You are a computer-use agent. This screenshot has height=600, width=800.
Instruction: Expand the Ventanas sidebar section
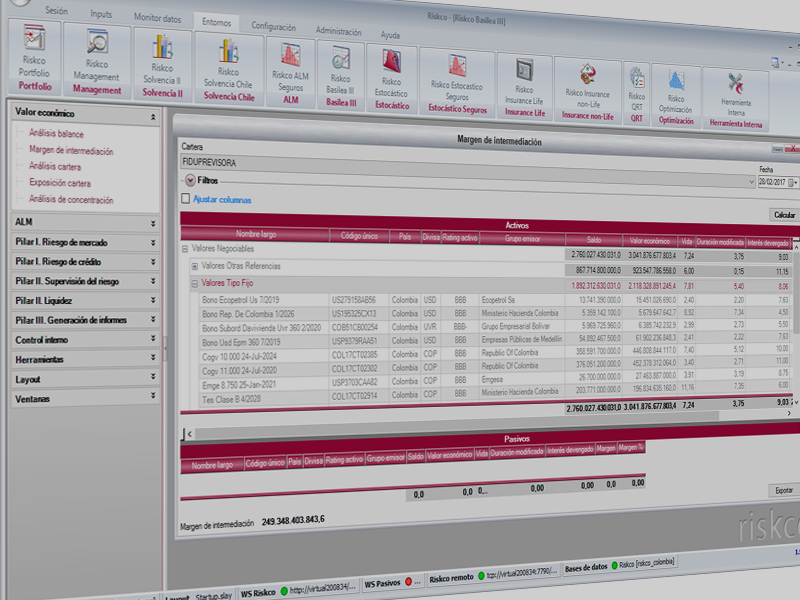(153, 395)
